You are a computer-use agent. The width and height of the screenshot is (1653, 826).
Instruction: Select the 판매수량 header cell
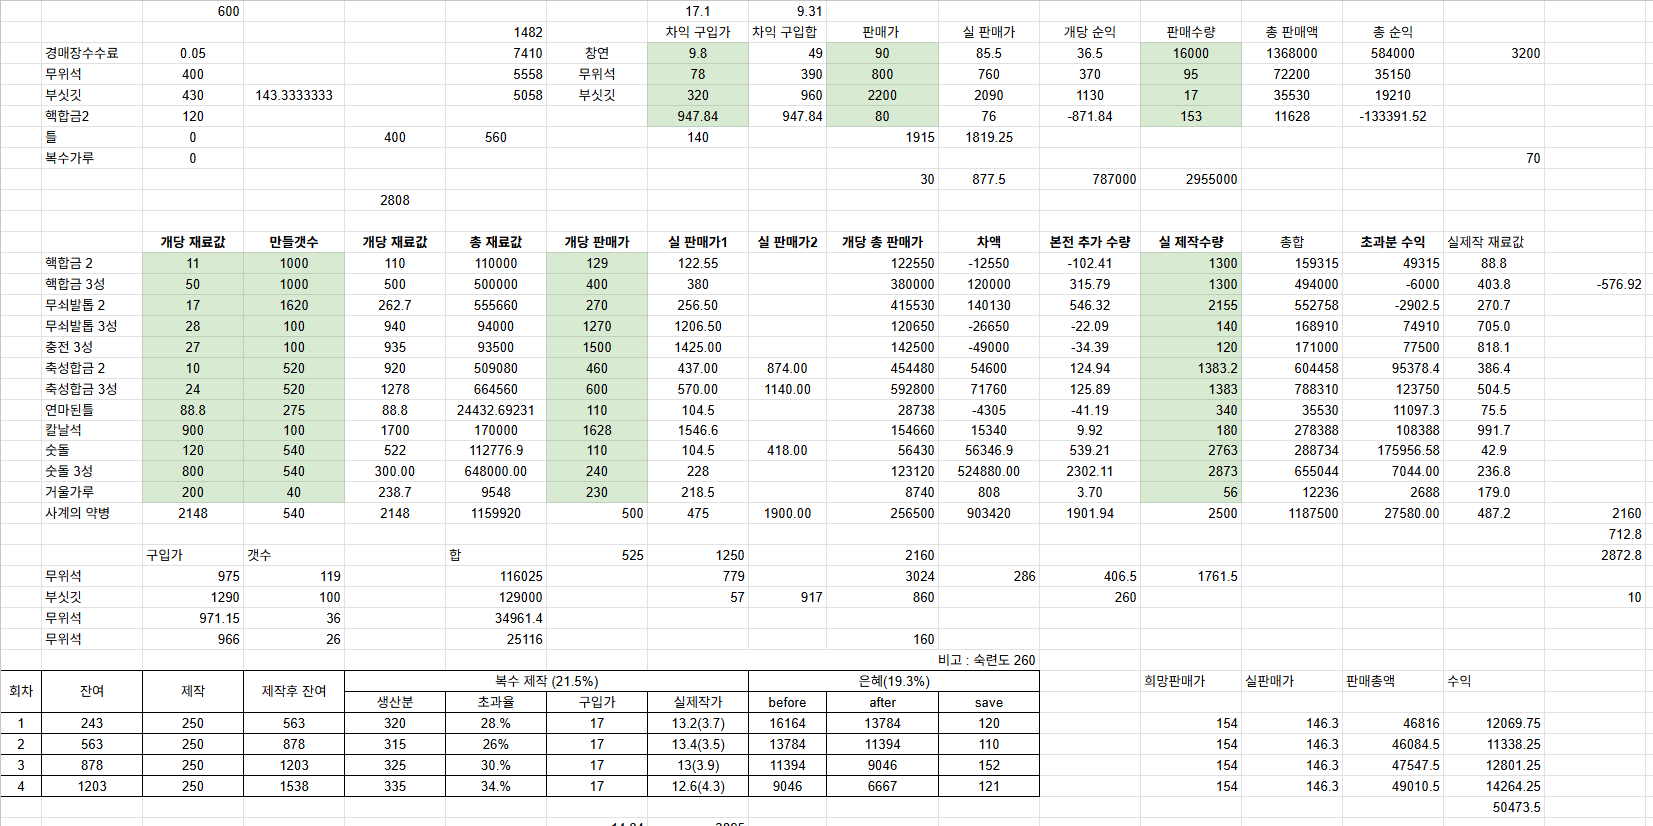tap(1190, 32)
